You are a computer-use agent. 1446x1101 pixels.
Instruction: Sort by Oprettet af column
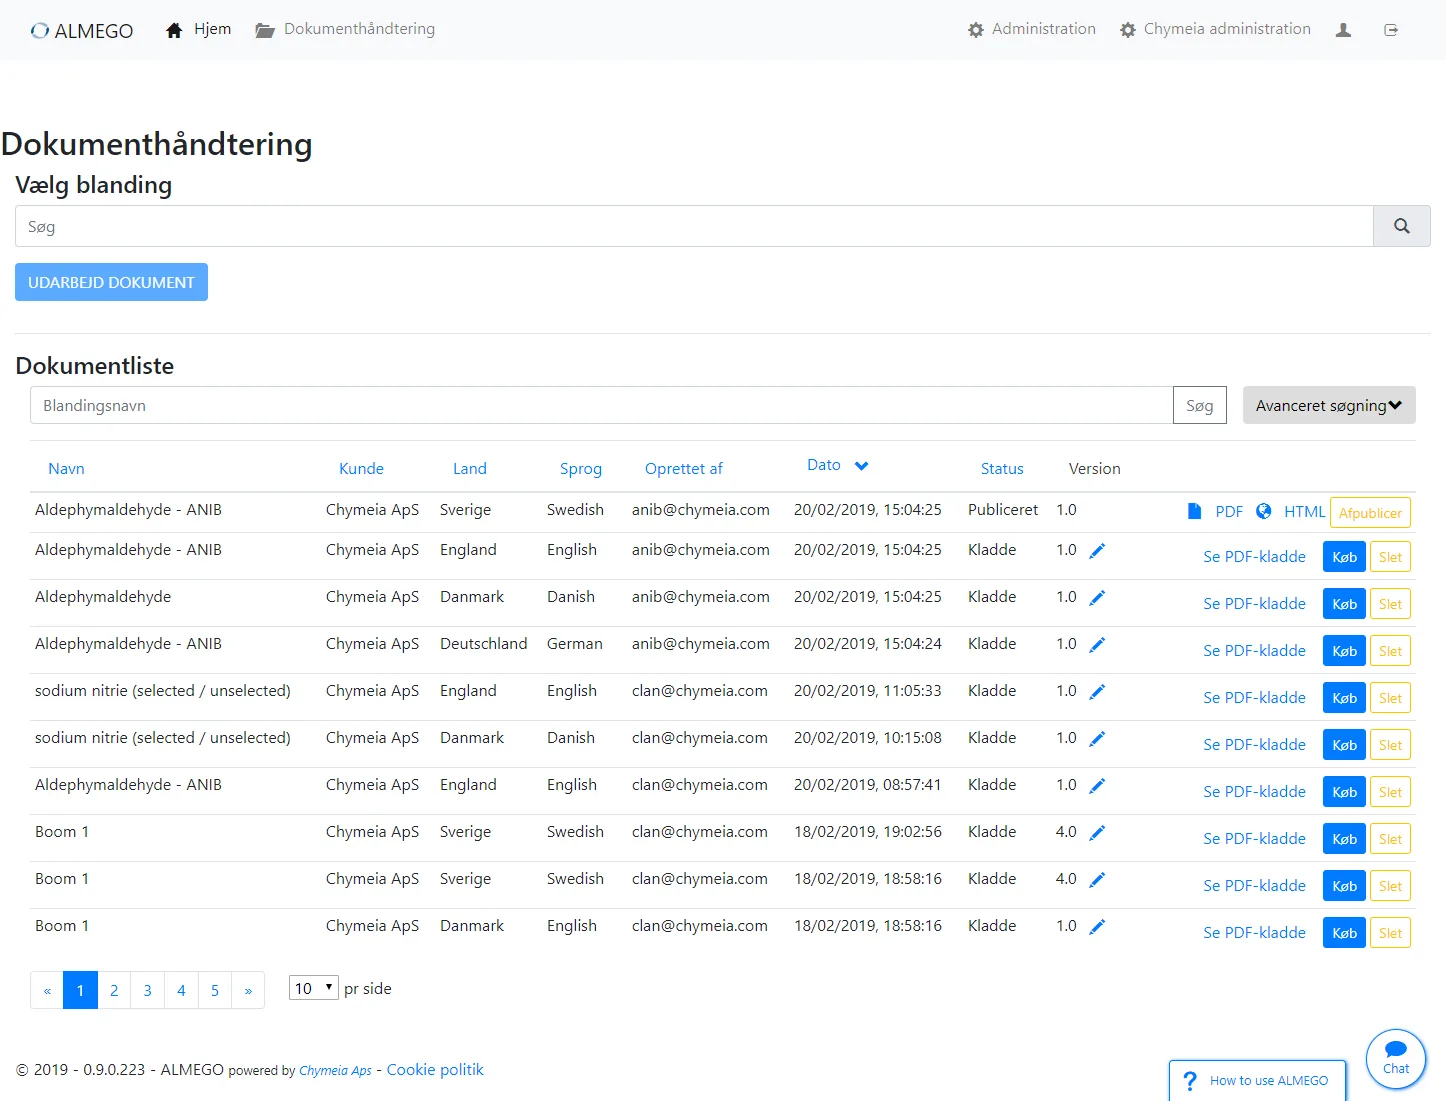(x=684, y=468)
